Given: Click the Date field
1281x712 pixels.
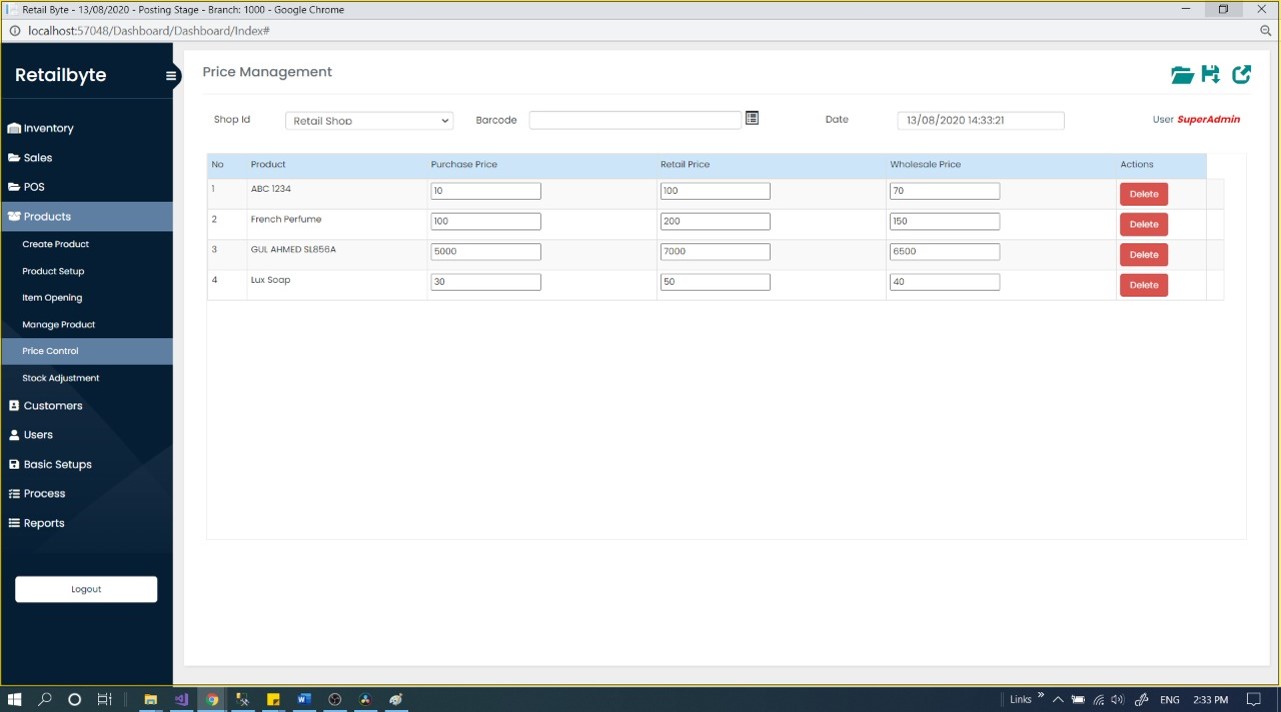Looking at the screenshot, I should point(981,120).
